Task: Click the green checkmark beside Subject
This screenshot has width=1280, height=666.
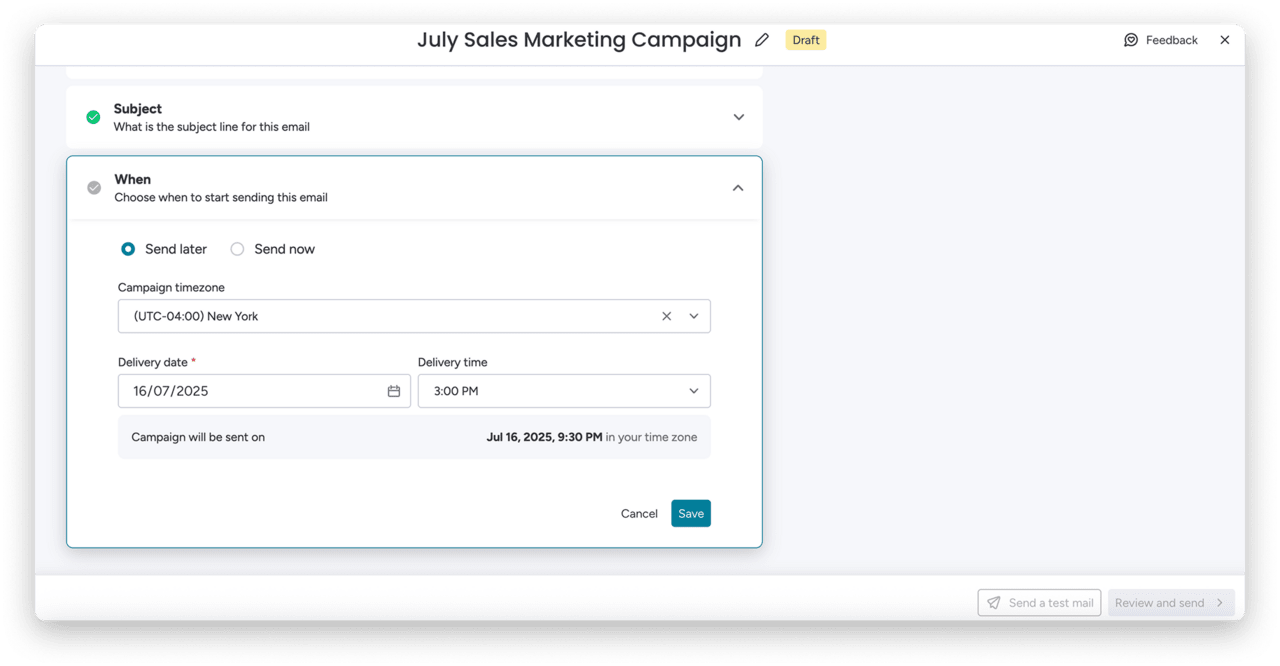Action: point(93,117)
